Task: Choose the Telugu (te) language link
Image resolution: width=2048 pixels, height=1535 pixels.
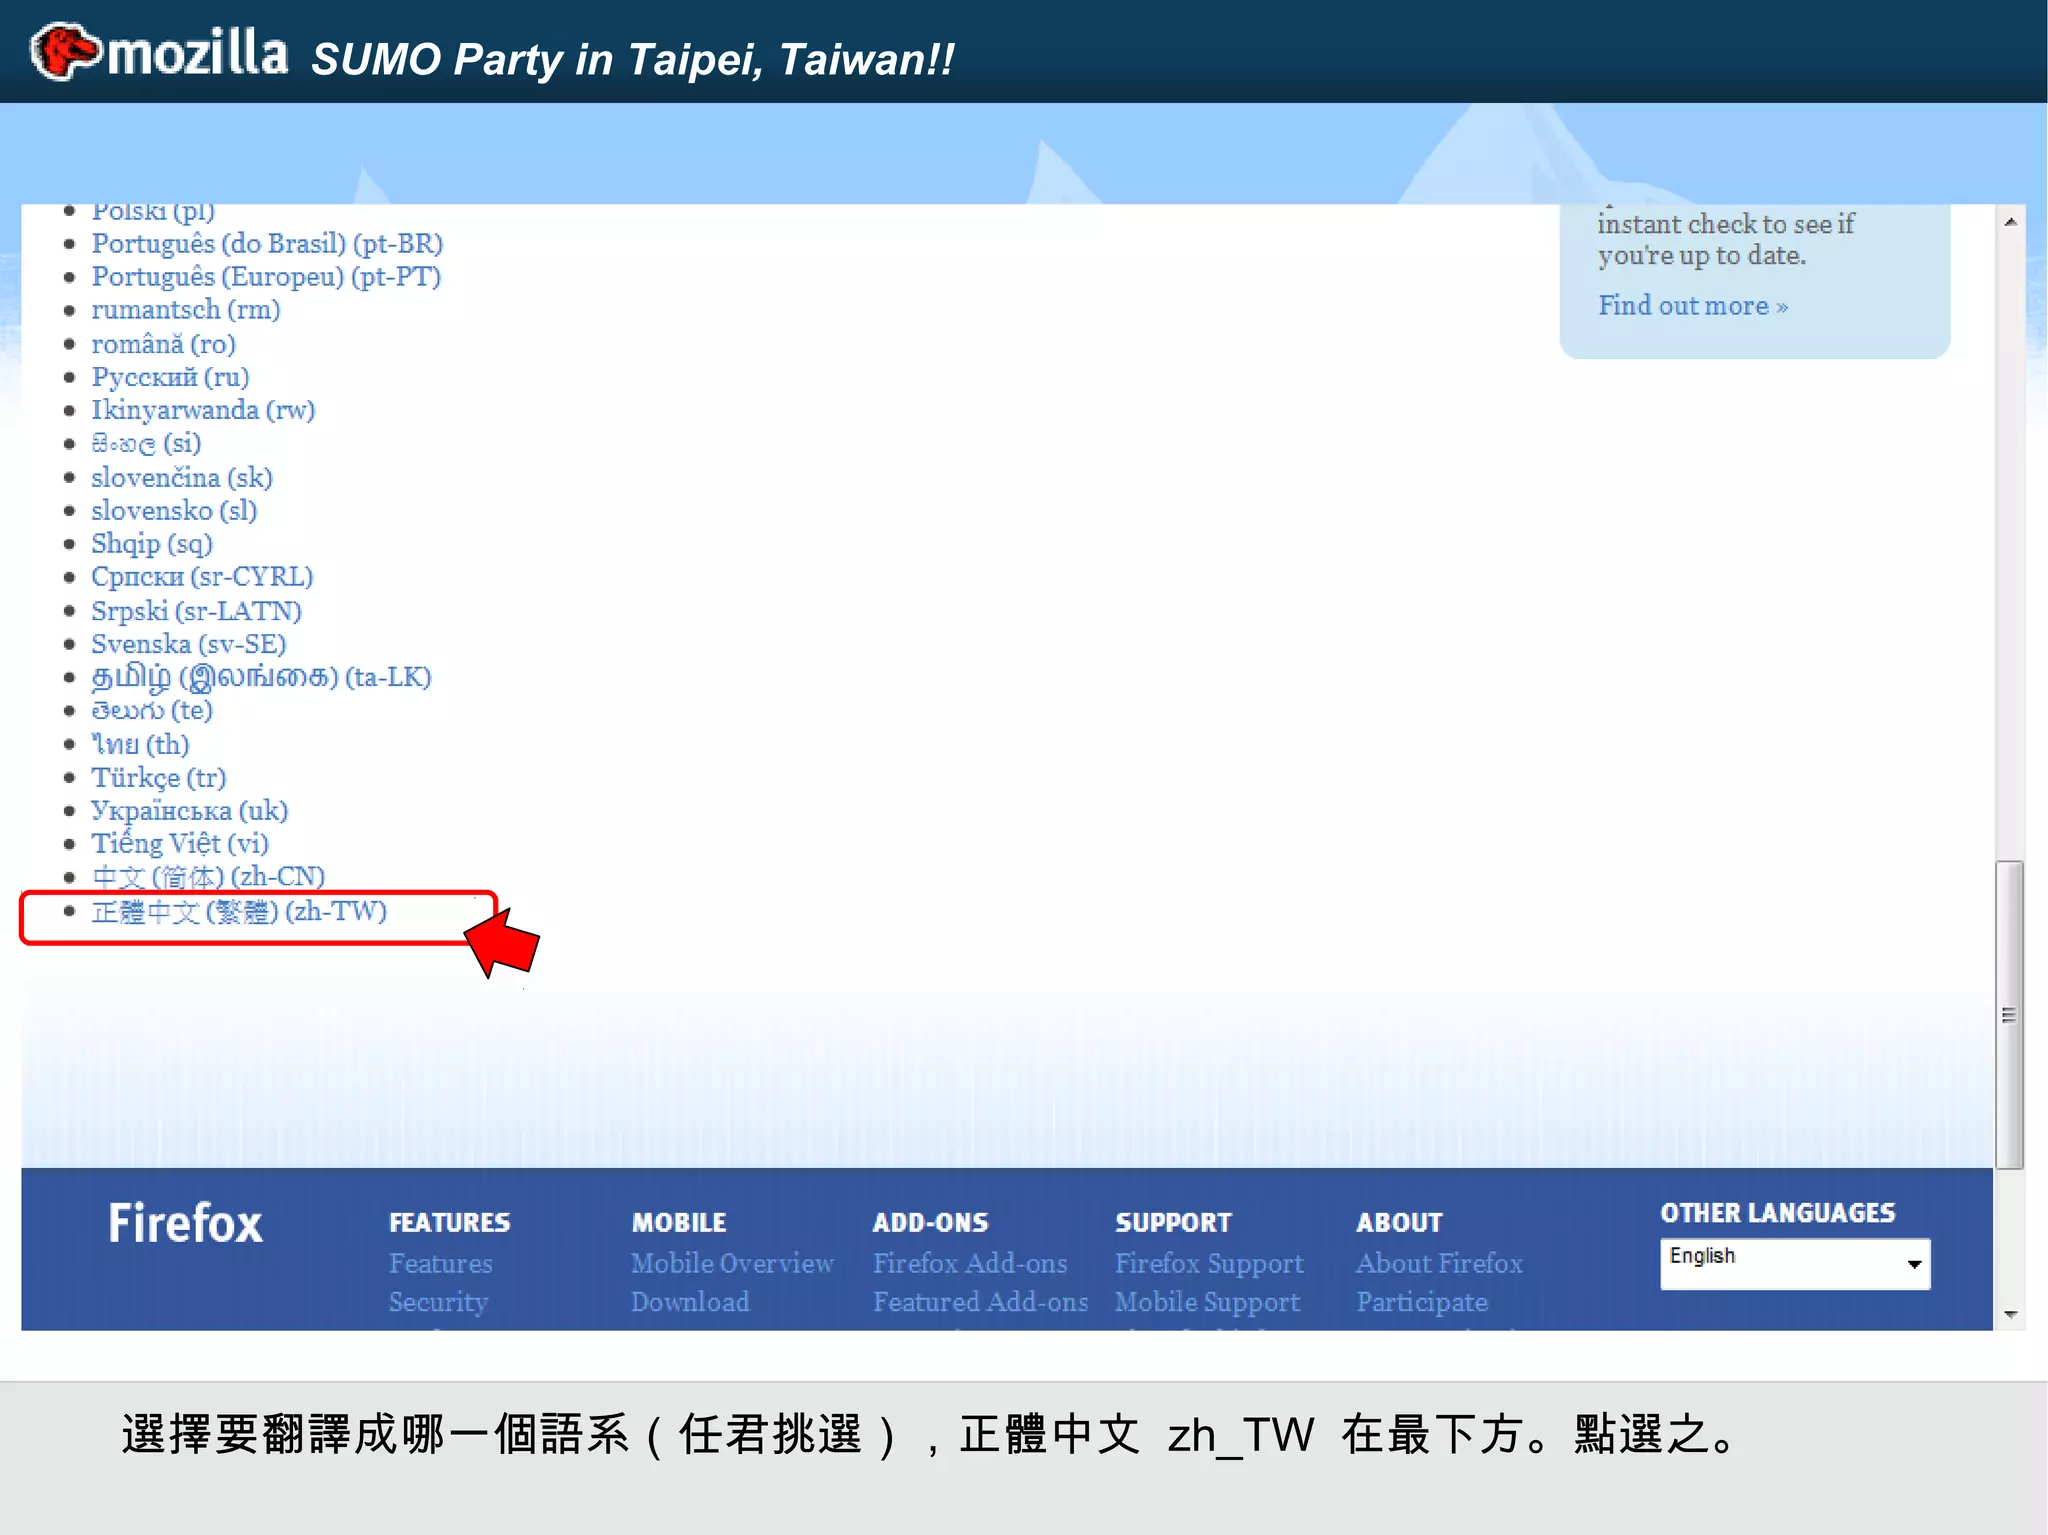Action: click(x=152, y=710)
